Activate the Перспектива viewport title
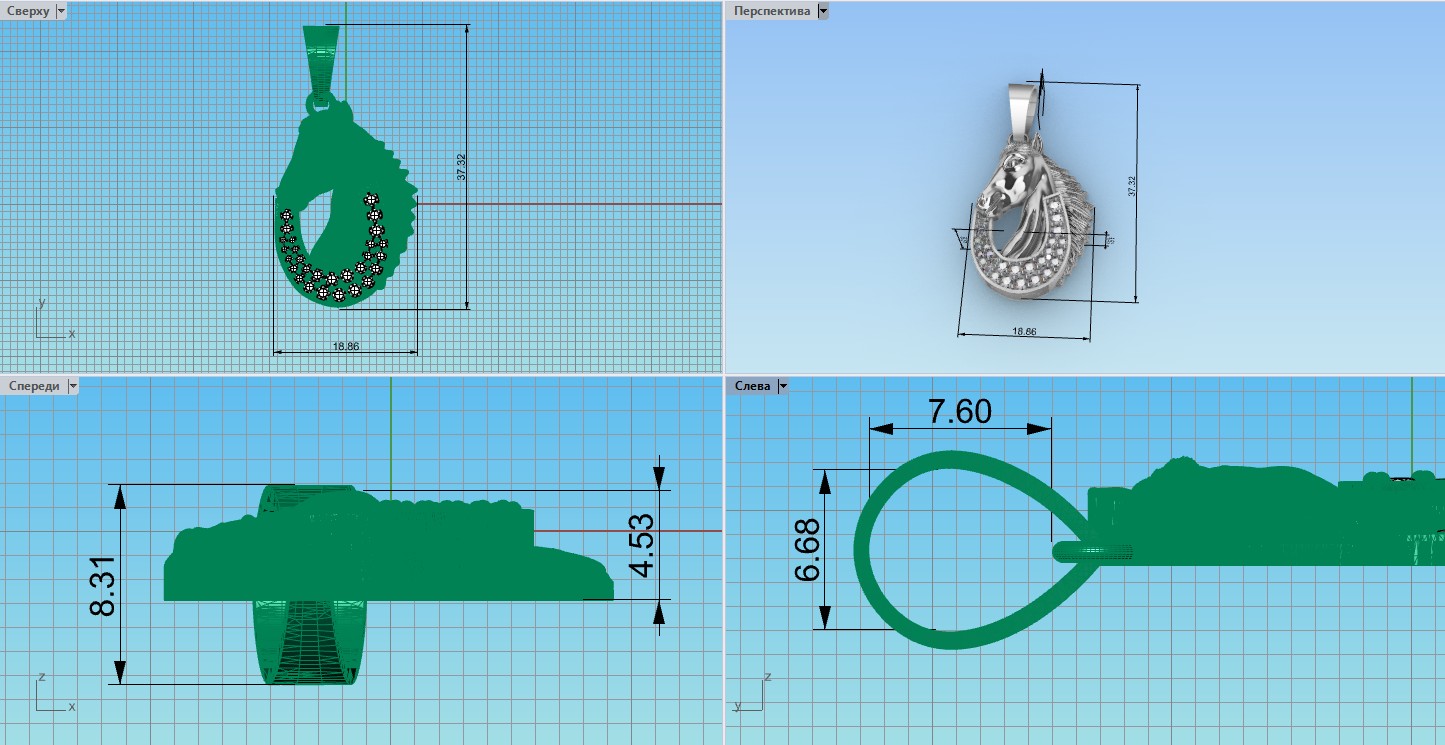 771,11
